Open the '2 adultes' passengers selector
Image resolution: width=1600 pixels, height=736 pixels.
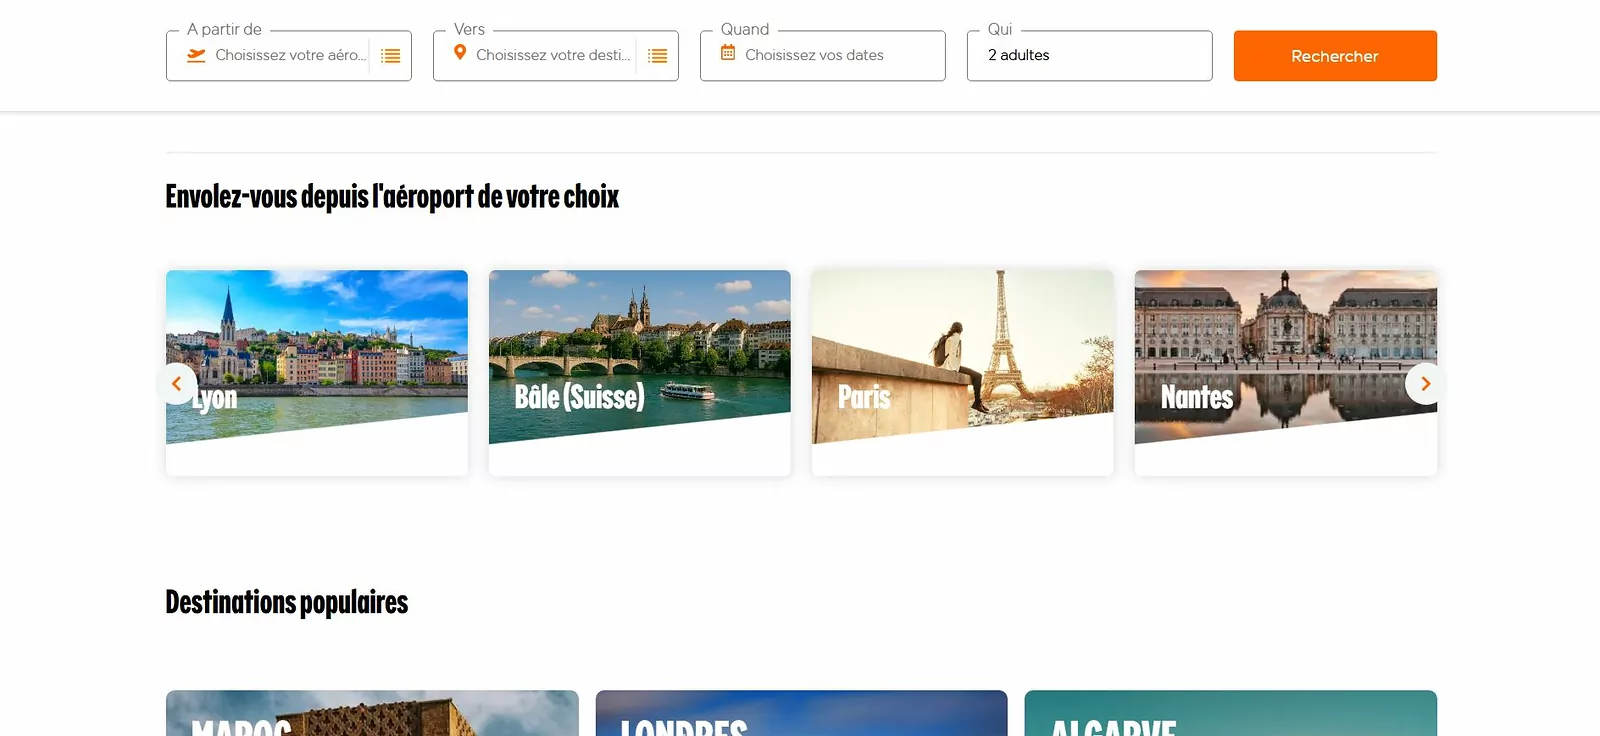(x=1089, y=56)
